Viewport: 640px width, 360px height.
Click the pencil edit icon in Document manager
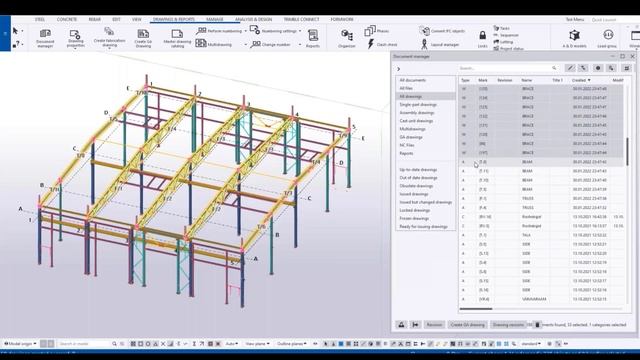tap(570, 68)
